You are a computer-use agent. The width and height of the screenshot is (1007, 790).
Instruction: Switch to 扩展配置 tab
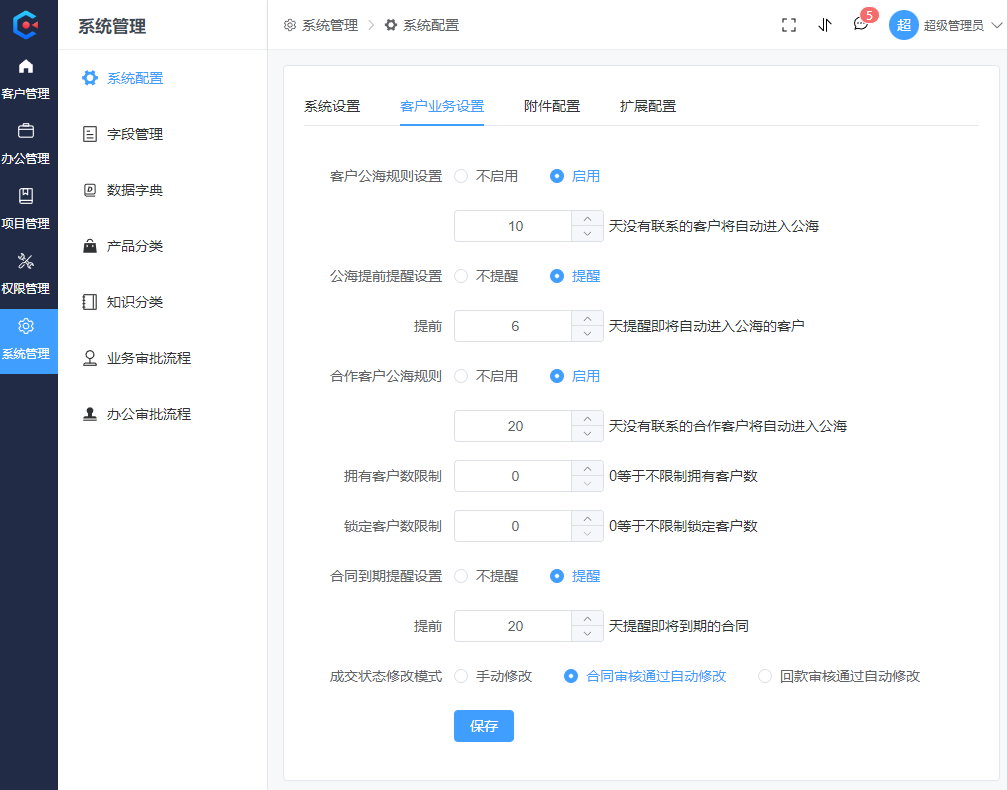tap(647, 107)
